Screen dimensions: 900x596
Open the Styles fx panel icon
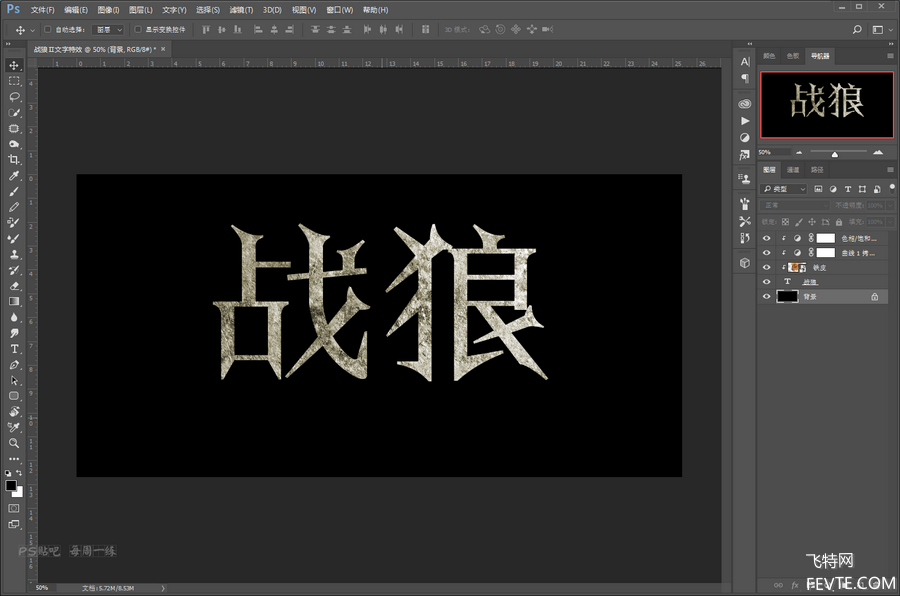pyautogui.click(x=744, y=155)
